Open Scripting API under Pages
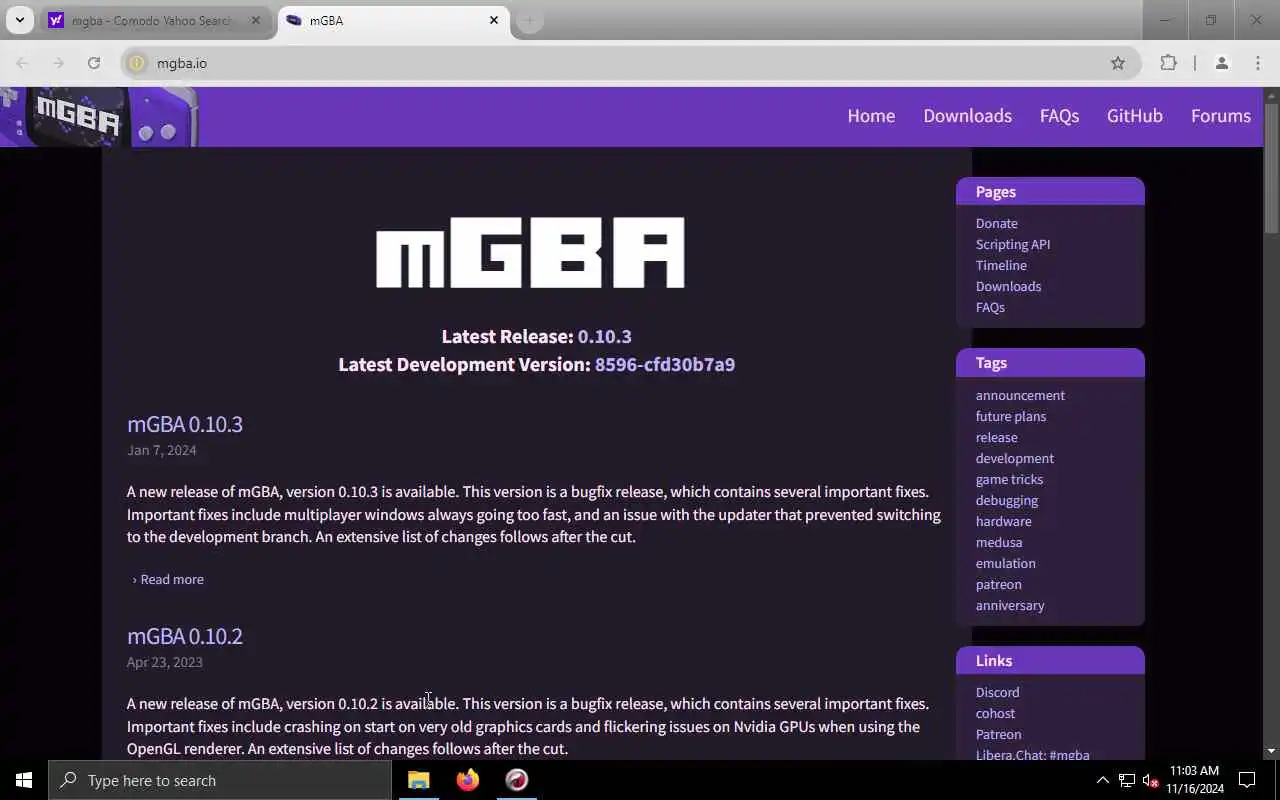 pyautogui.click(x=1012, y=244)
